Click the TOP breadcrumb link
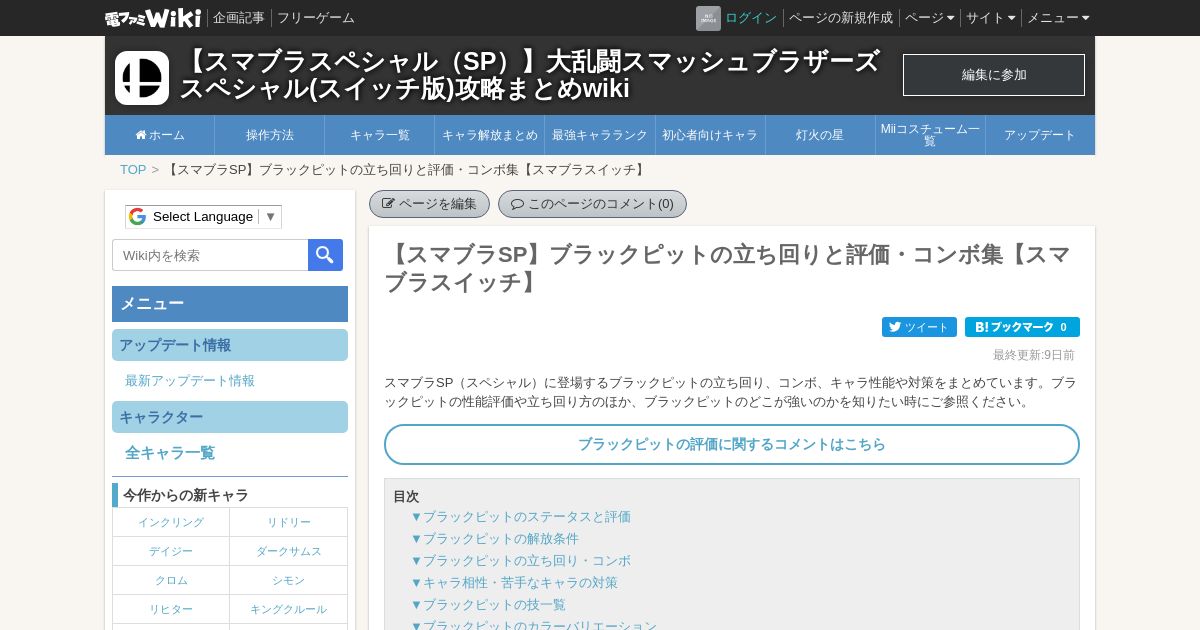Screen dimensions: 1200x630 [x=133, y=170]
